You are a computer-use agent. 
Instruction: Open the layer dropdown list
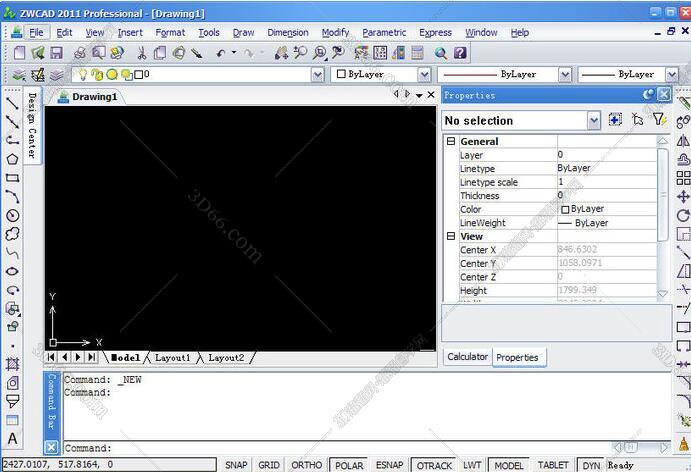pyautogui.click(x=318, y=75)
